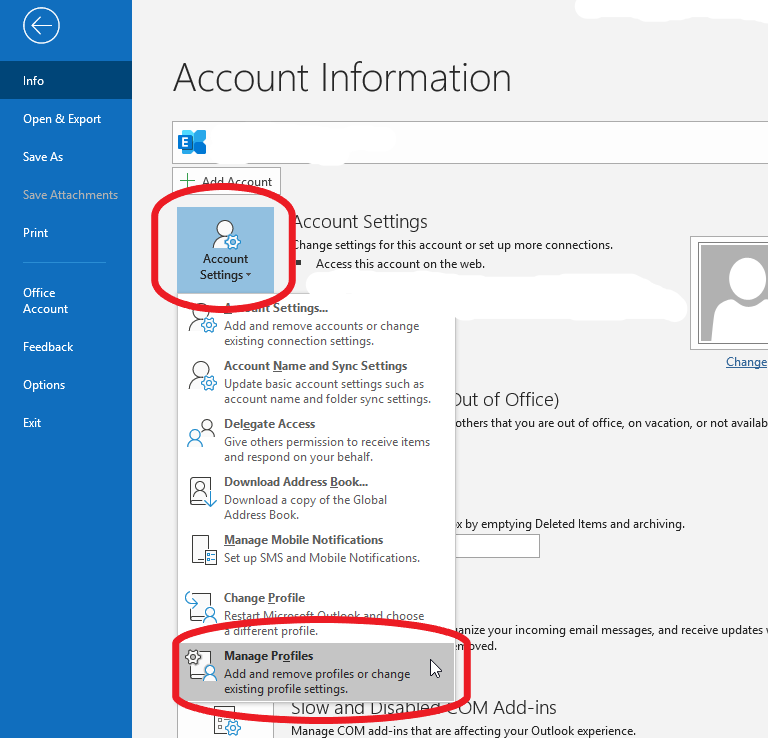This screenshot has height=738, width=768.
Task: Select Print in the backstage sidebar
Action: tap(35, 233)
